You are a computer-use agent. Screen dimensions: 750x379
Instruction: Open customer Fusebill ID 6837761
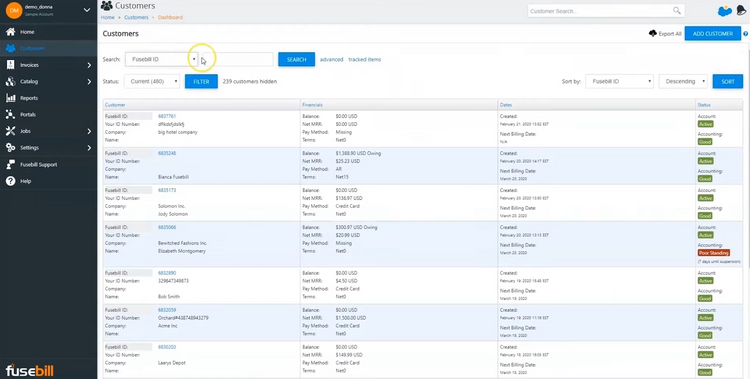(x=167, y=116)
